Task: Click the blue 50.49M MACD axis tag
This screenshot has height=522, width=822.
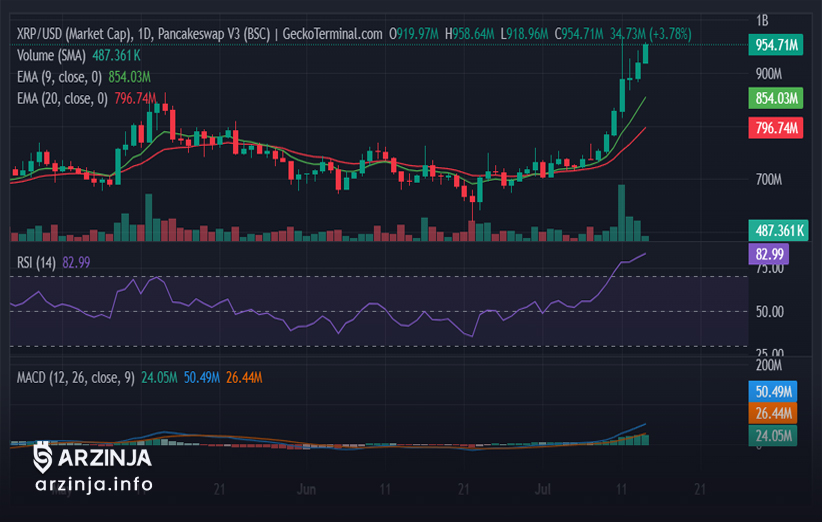Action: 773,391
